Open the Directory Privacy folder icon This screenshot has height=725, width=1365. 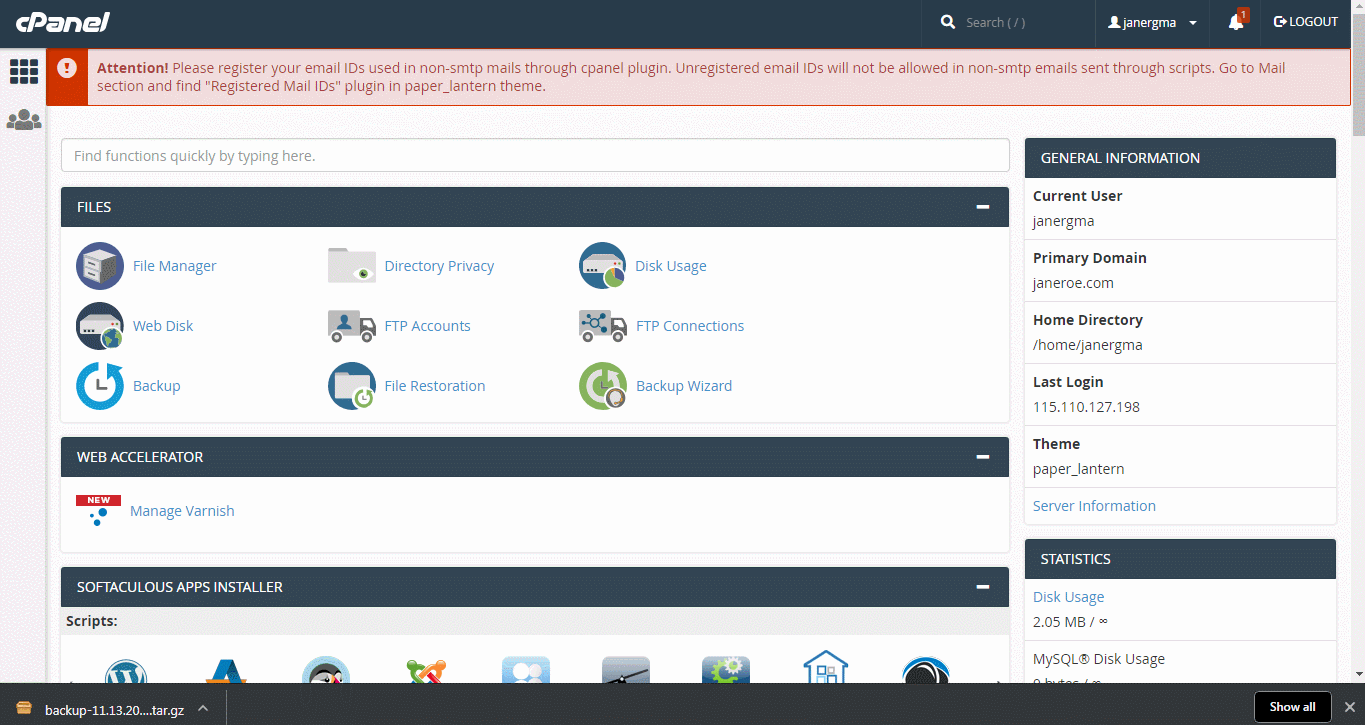click(x=352, y=266)
